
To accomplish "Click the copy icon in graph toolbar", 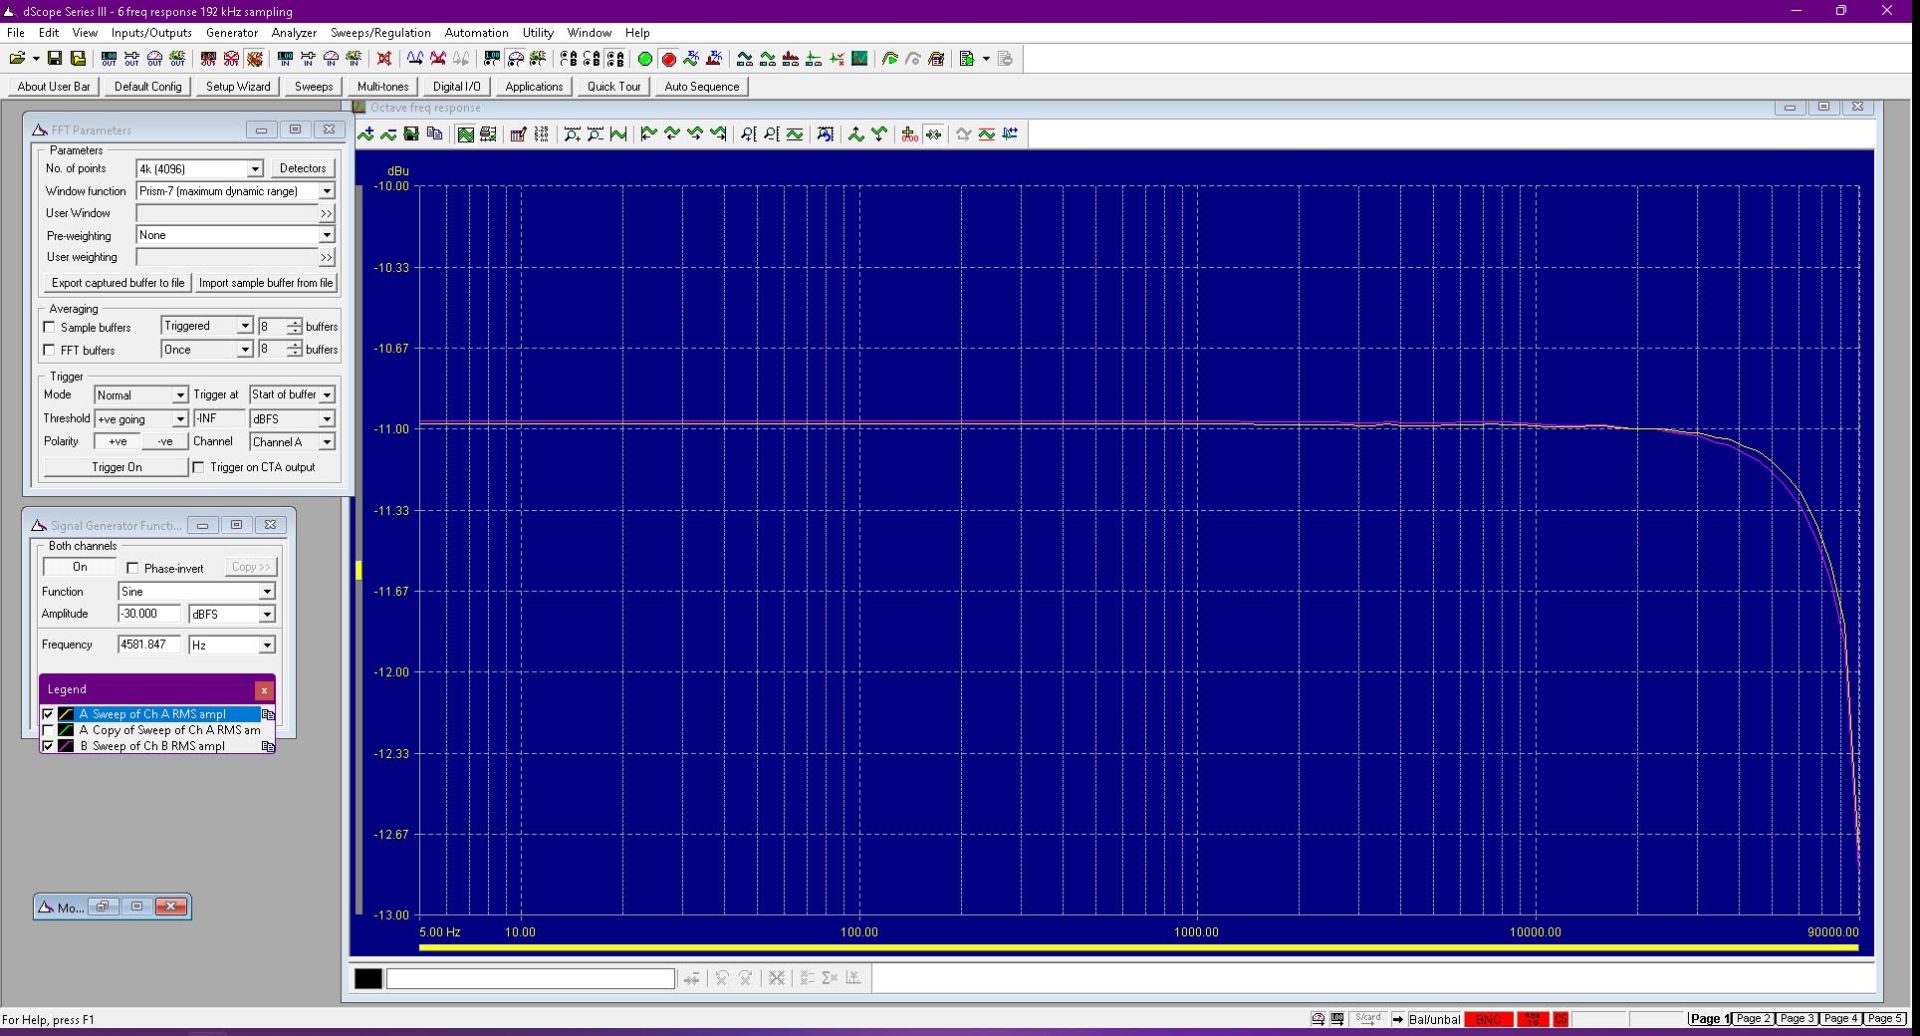I will pyautogui.click(x=434, y=134).
